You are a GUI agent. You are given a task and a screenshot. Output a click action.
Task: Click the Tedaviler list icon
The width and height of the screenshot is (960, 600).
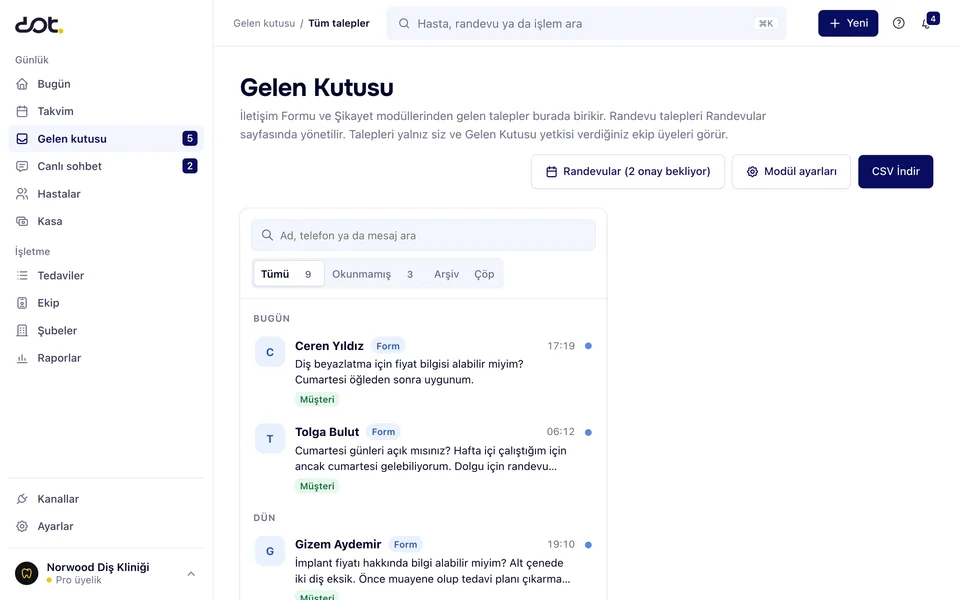pyautogui.click(x=22, y=276)
